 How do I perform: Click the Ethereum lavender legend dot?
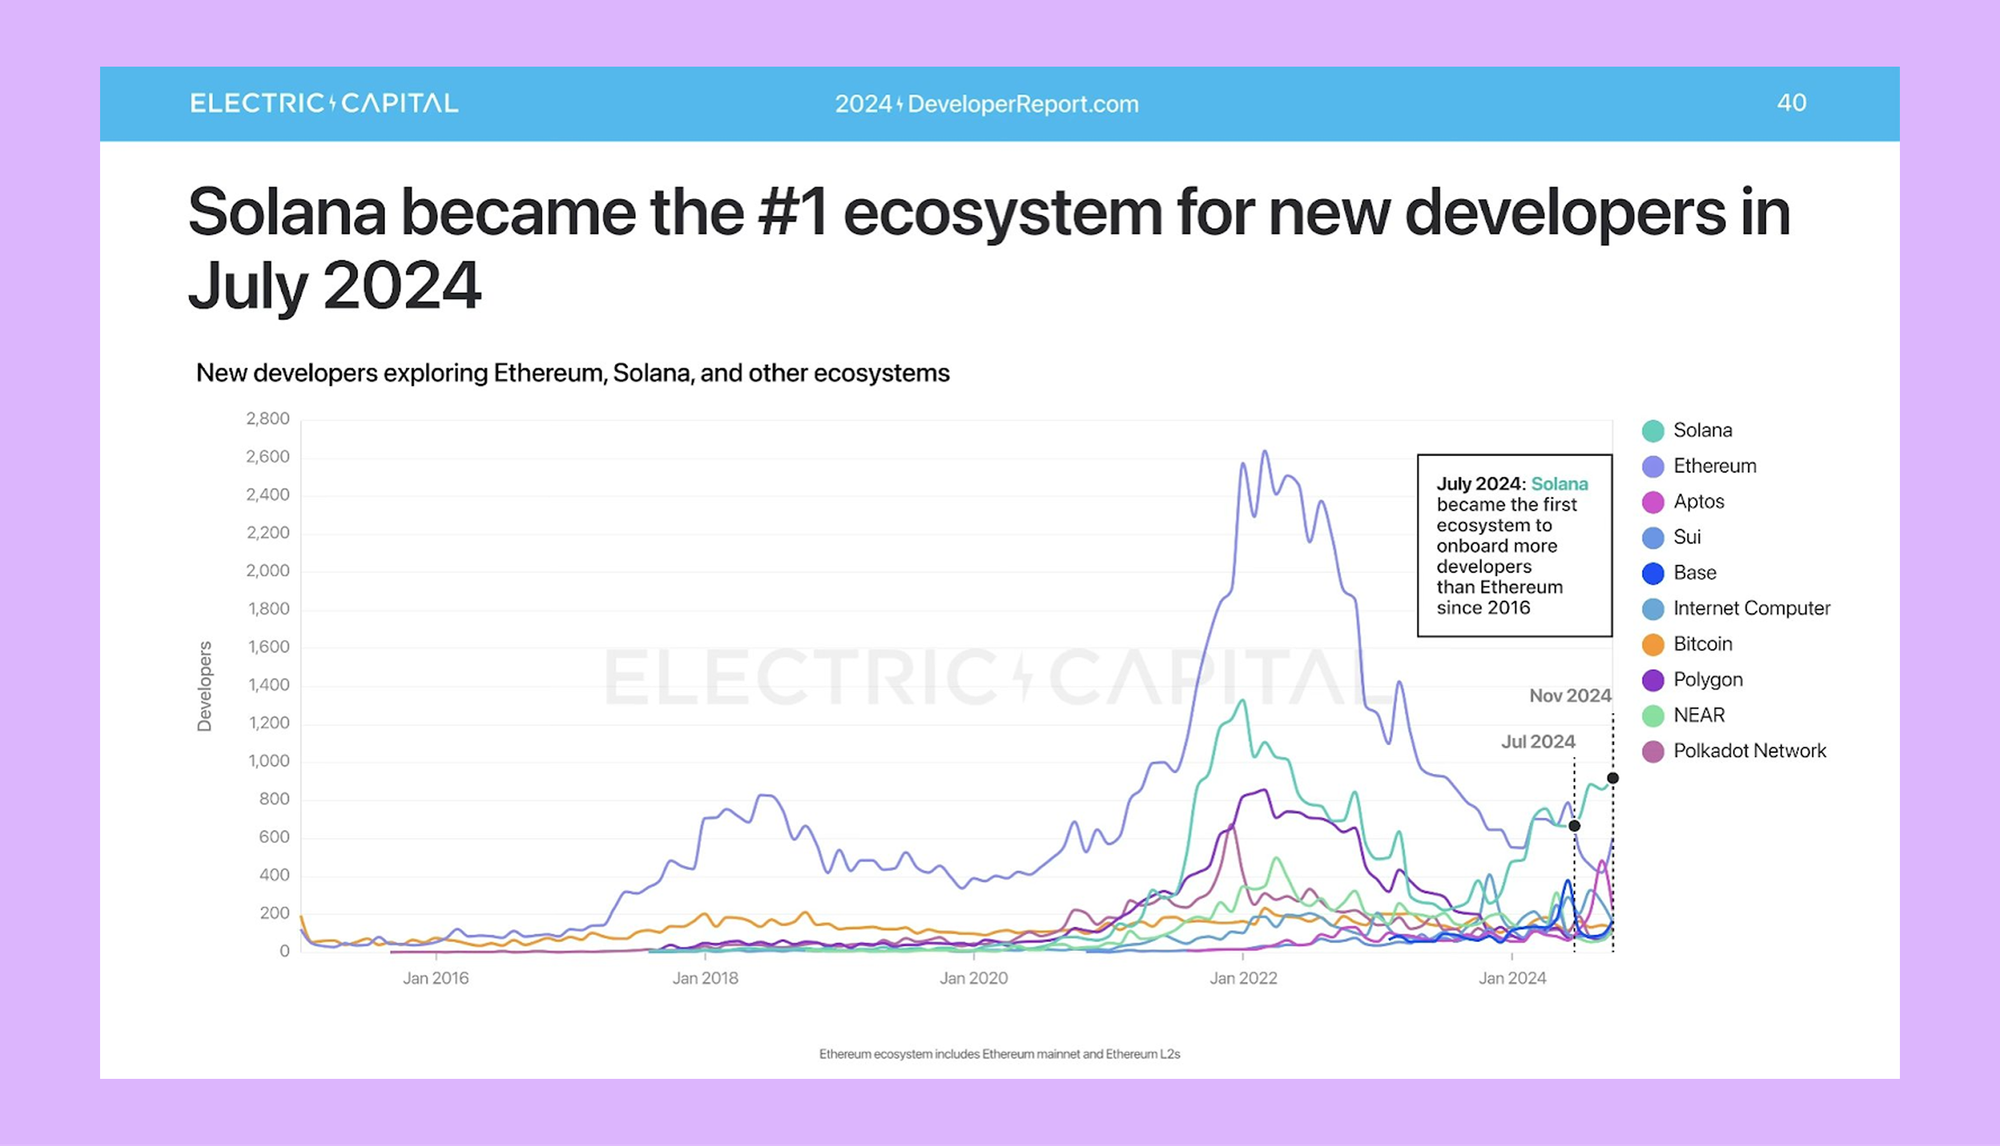pos(1653,467)
